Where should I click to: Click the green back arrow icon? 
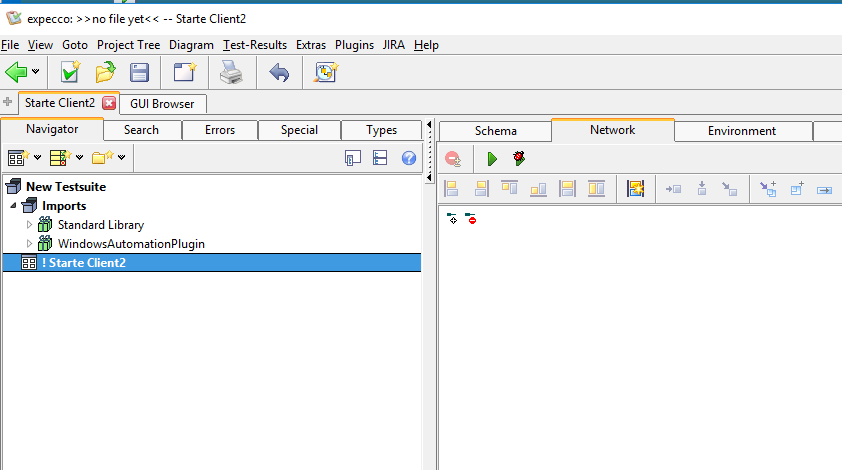tap(16, 72)
